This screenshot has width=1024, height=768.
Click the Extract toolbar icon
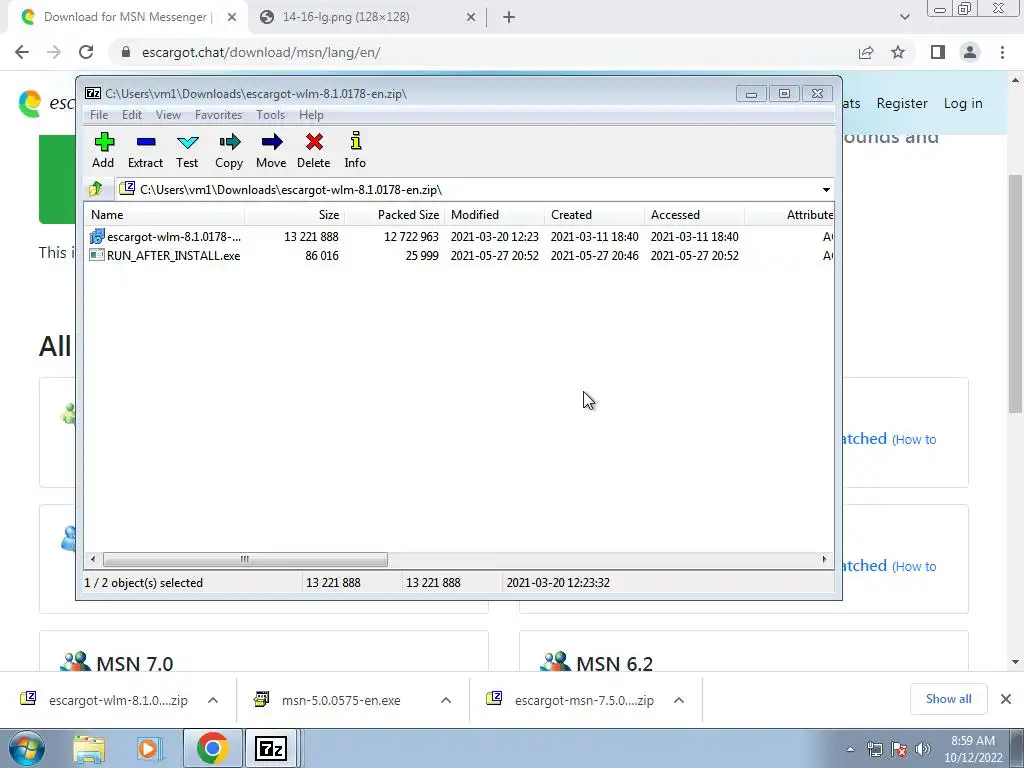click(145, 151)
